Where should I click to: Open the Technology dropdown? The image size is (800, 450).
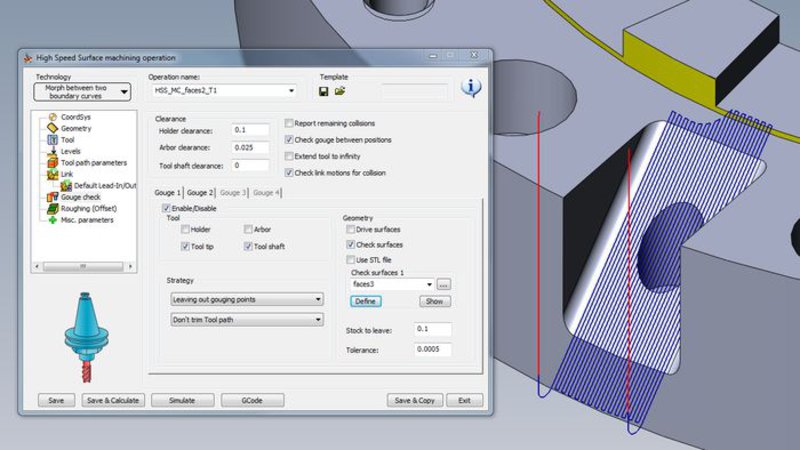click(x=83, y=92)
